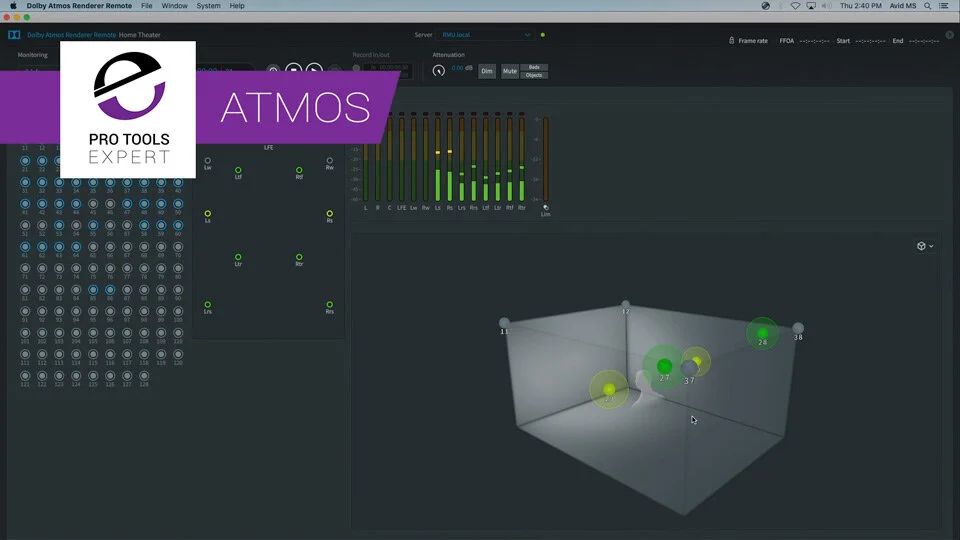Toggle object 71 in the object grid
Viewport: 960px width, 540px height.
pos(25,268)
